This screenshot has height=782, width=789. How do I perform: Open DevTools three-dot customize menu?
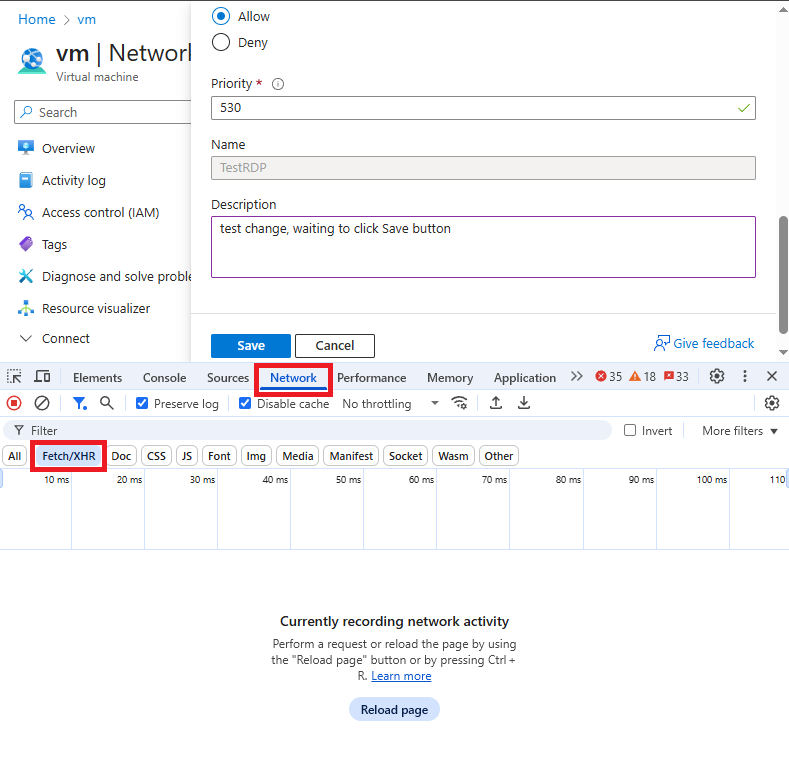pyautogui.click(x=745, y=376)
